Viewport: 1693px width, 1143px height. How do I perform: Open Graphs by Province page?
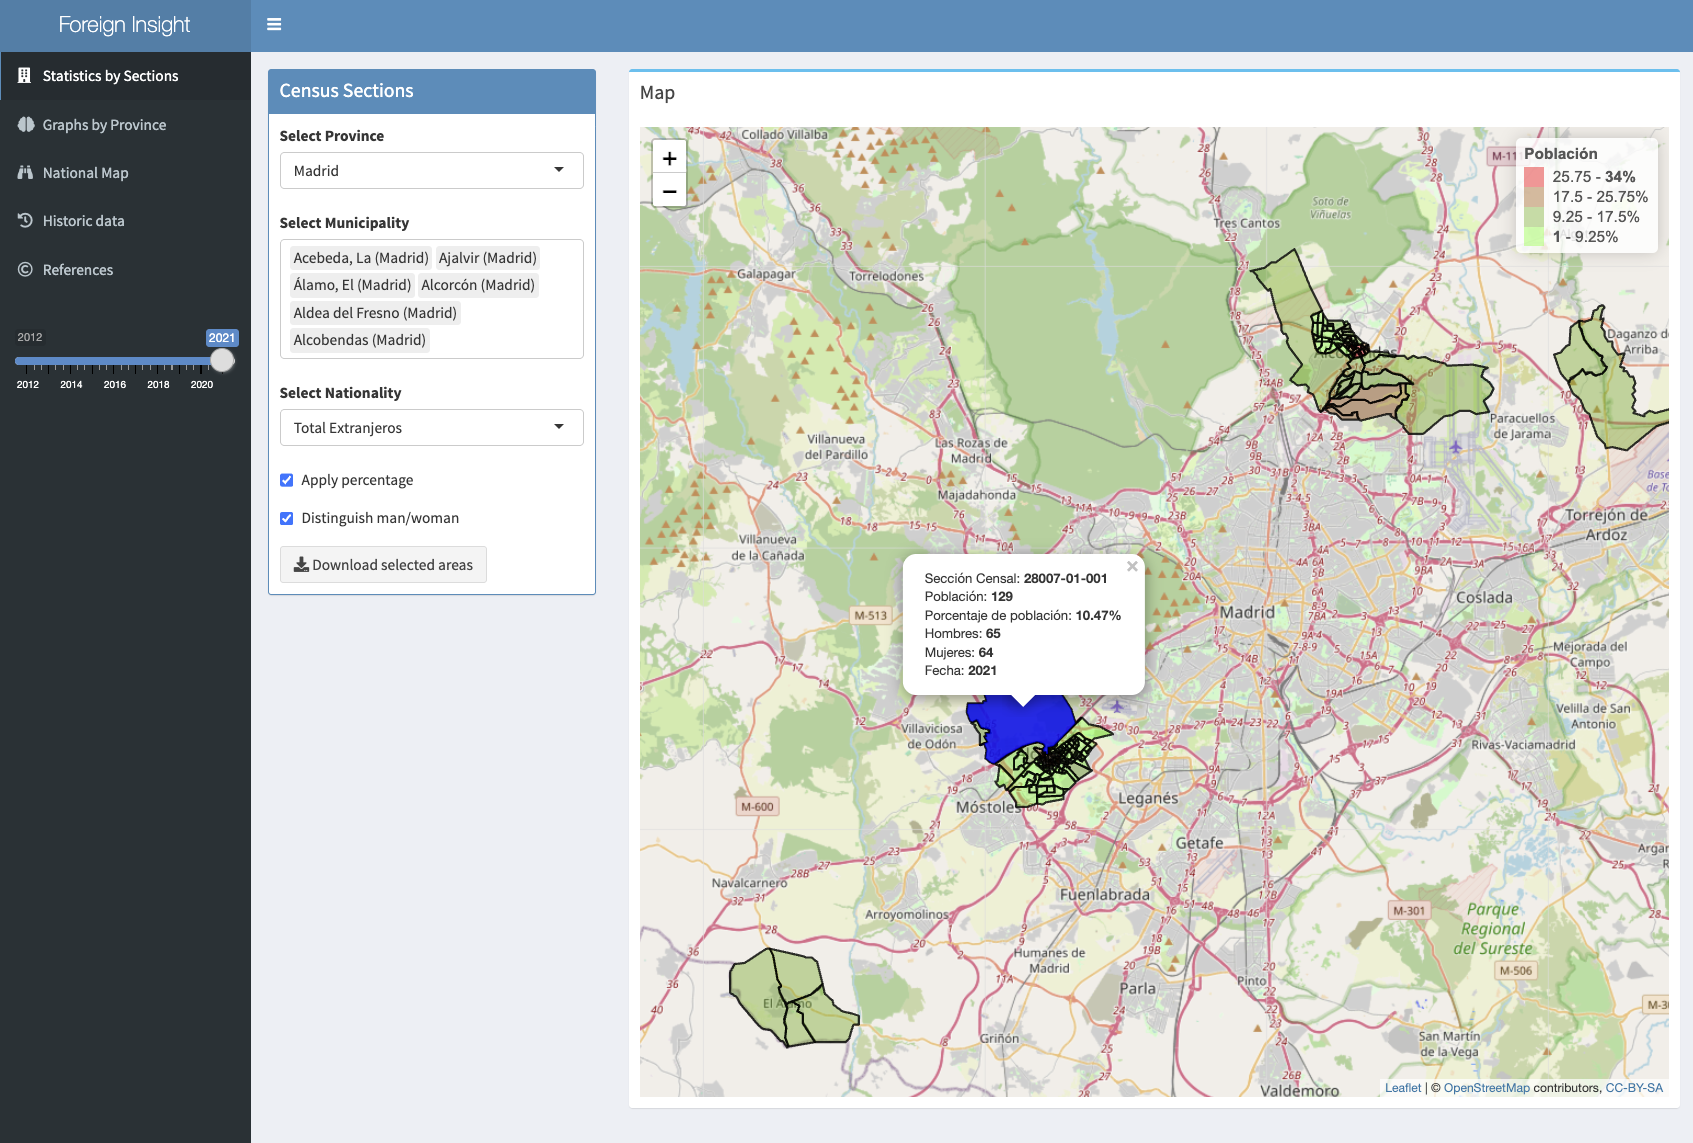coord(125,125)
